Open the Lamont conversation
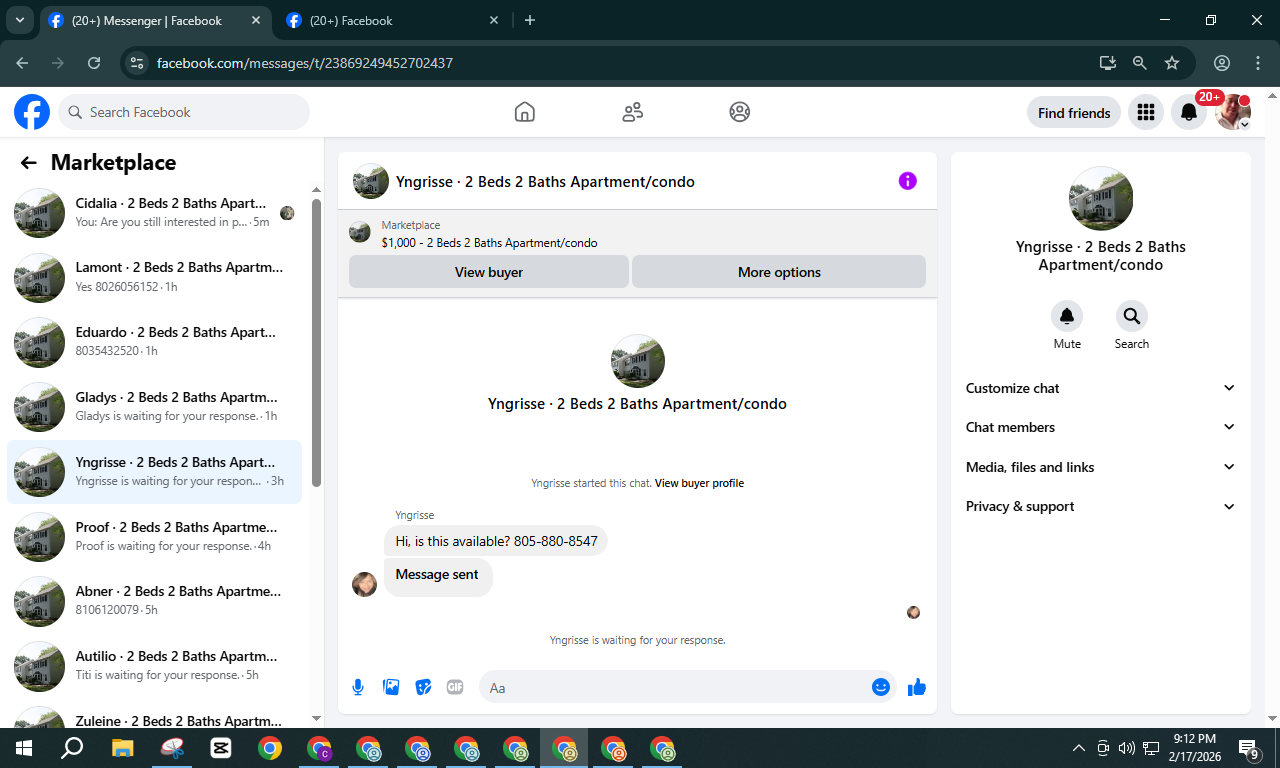 [156, 277]
